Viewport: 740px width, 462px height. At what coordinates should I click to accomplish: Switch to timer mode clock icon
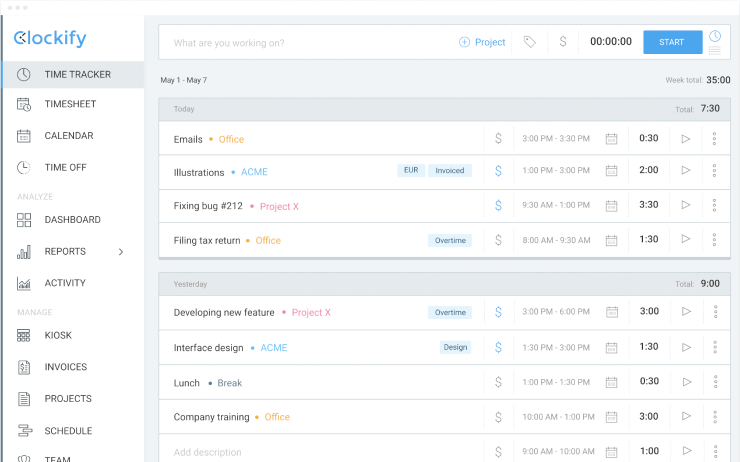[x=715, y=36]
